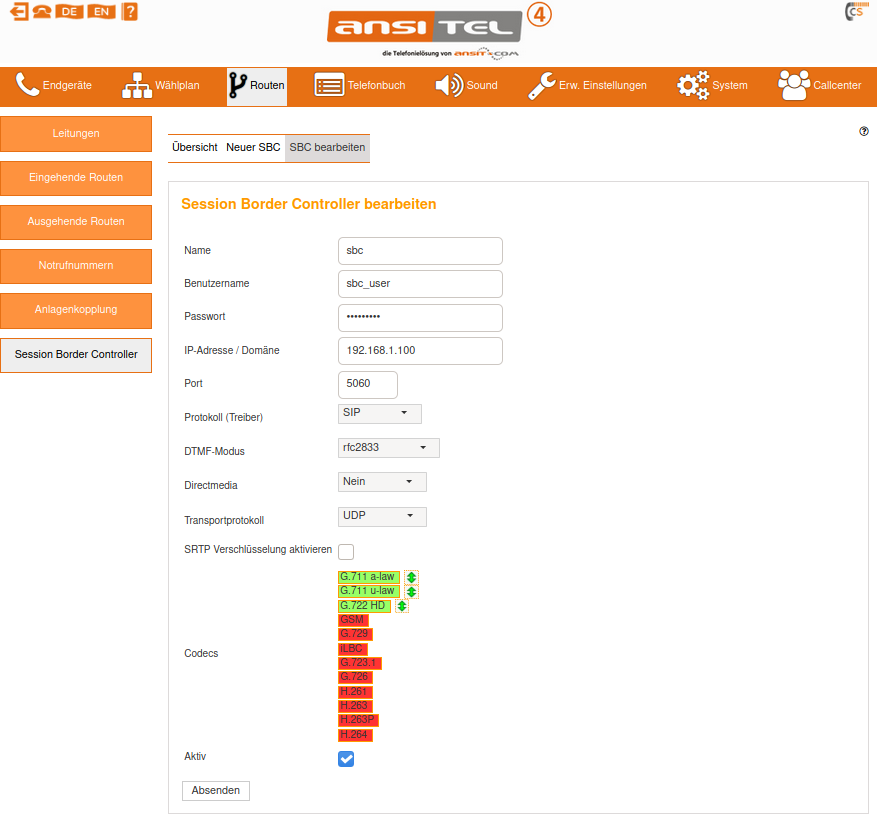
Task: Open Eingehende Routen in the sidebar
Action: pos(76,178)
